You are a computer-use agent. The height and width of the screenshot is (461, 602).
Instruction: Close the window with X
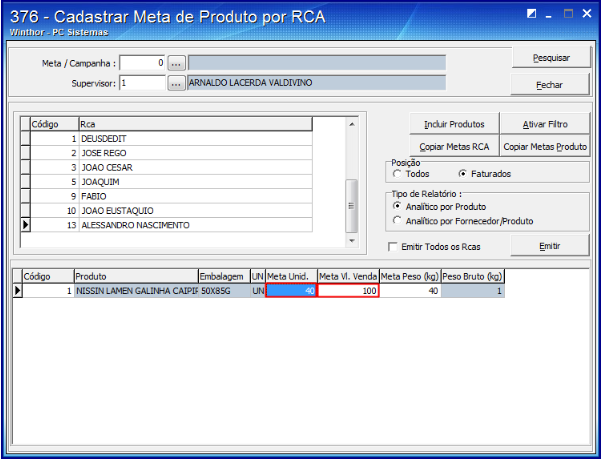click(x=587, y=14)
